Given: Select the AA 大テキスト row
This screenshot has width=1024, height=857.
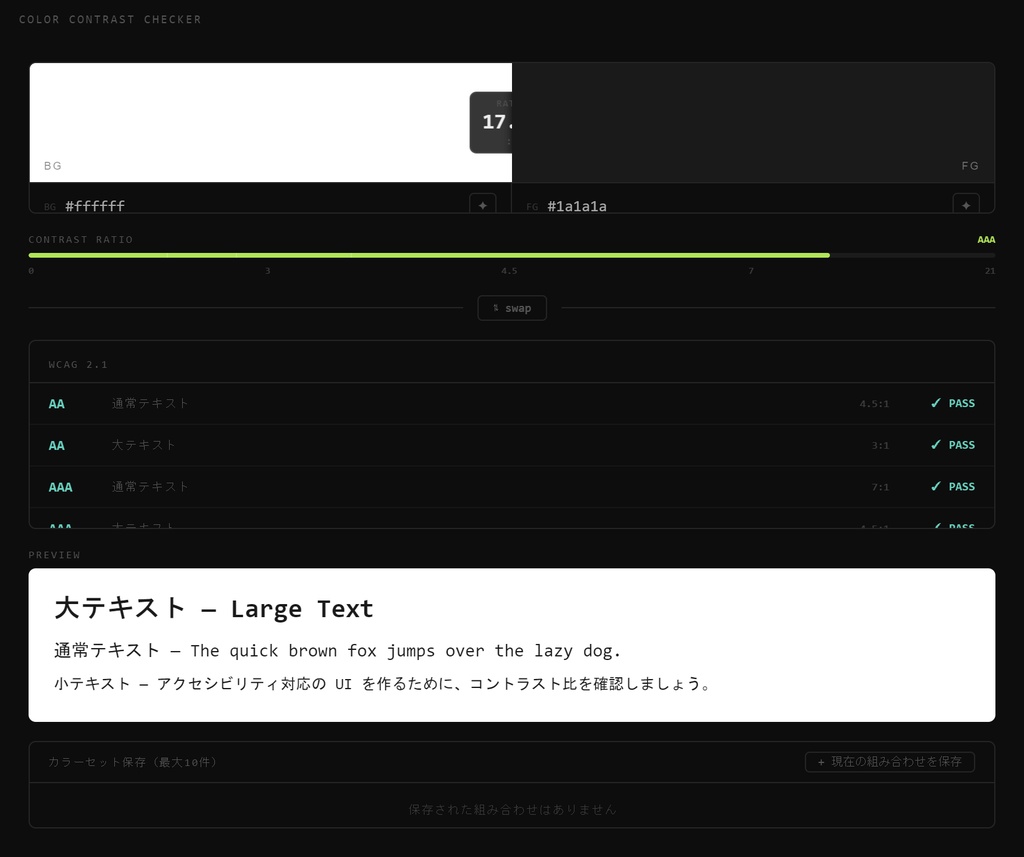Looking at the screenshot, I should pyautogui.click(x=512, y=445).
